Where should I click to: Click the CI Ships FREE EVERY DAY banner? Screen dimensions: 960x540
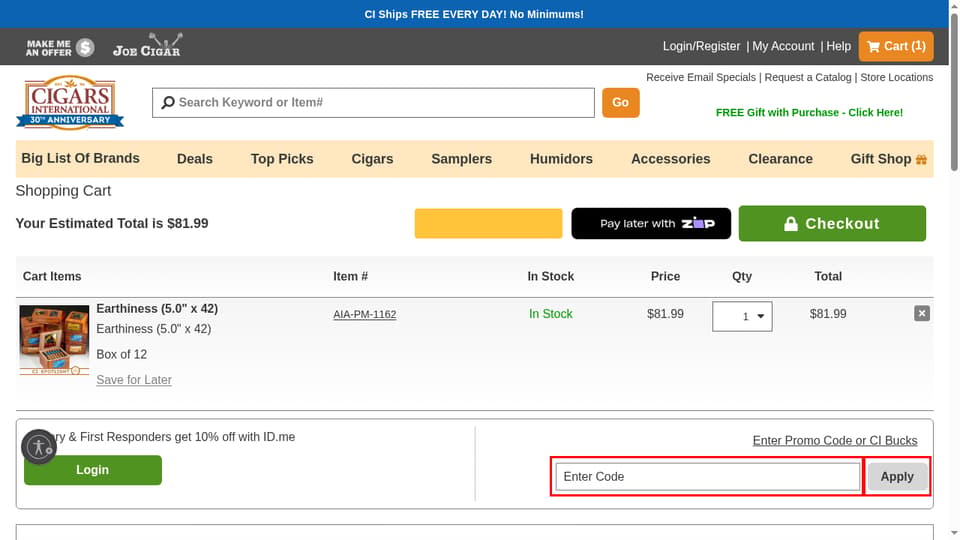click(474, 14)
